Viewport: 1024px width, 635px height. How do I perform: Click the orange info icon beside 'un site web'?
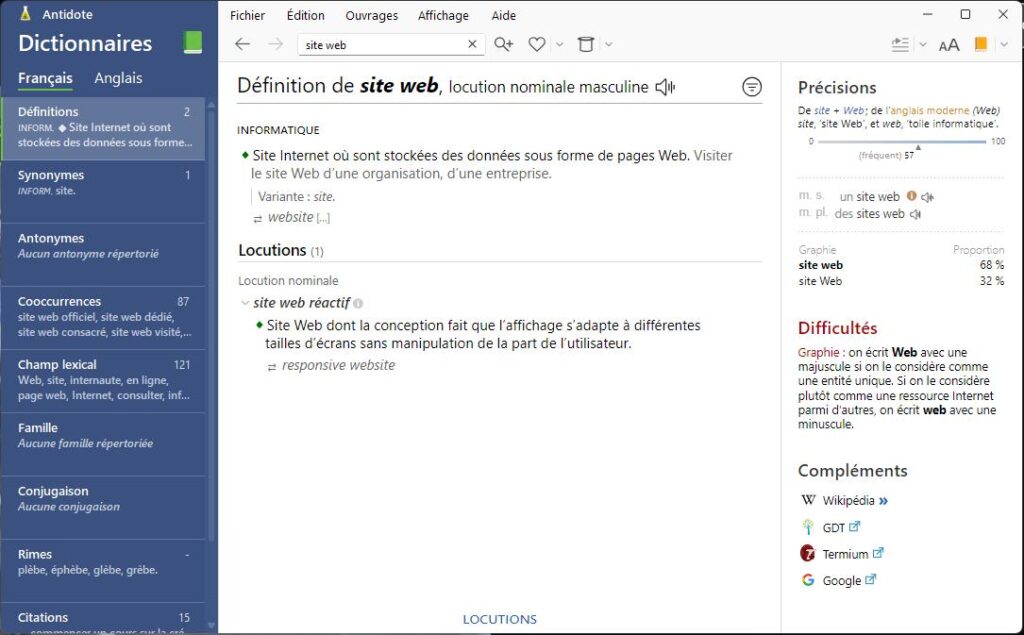coord(912,196)
